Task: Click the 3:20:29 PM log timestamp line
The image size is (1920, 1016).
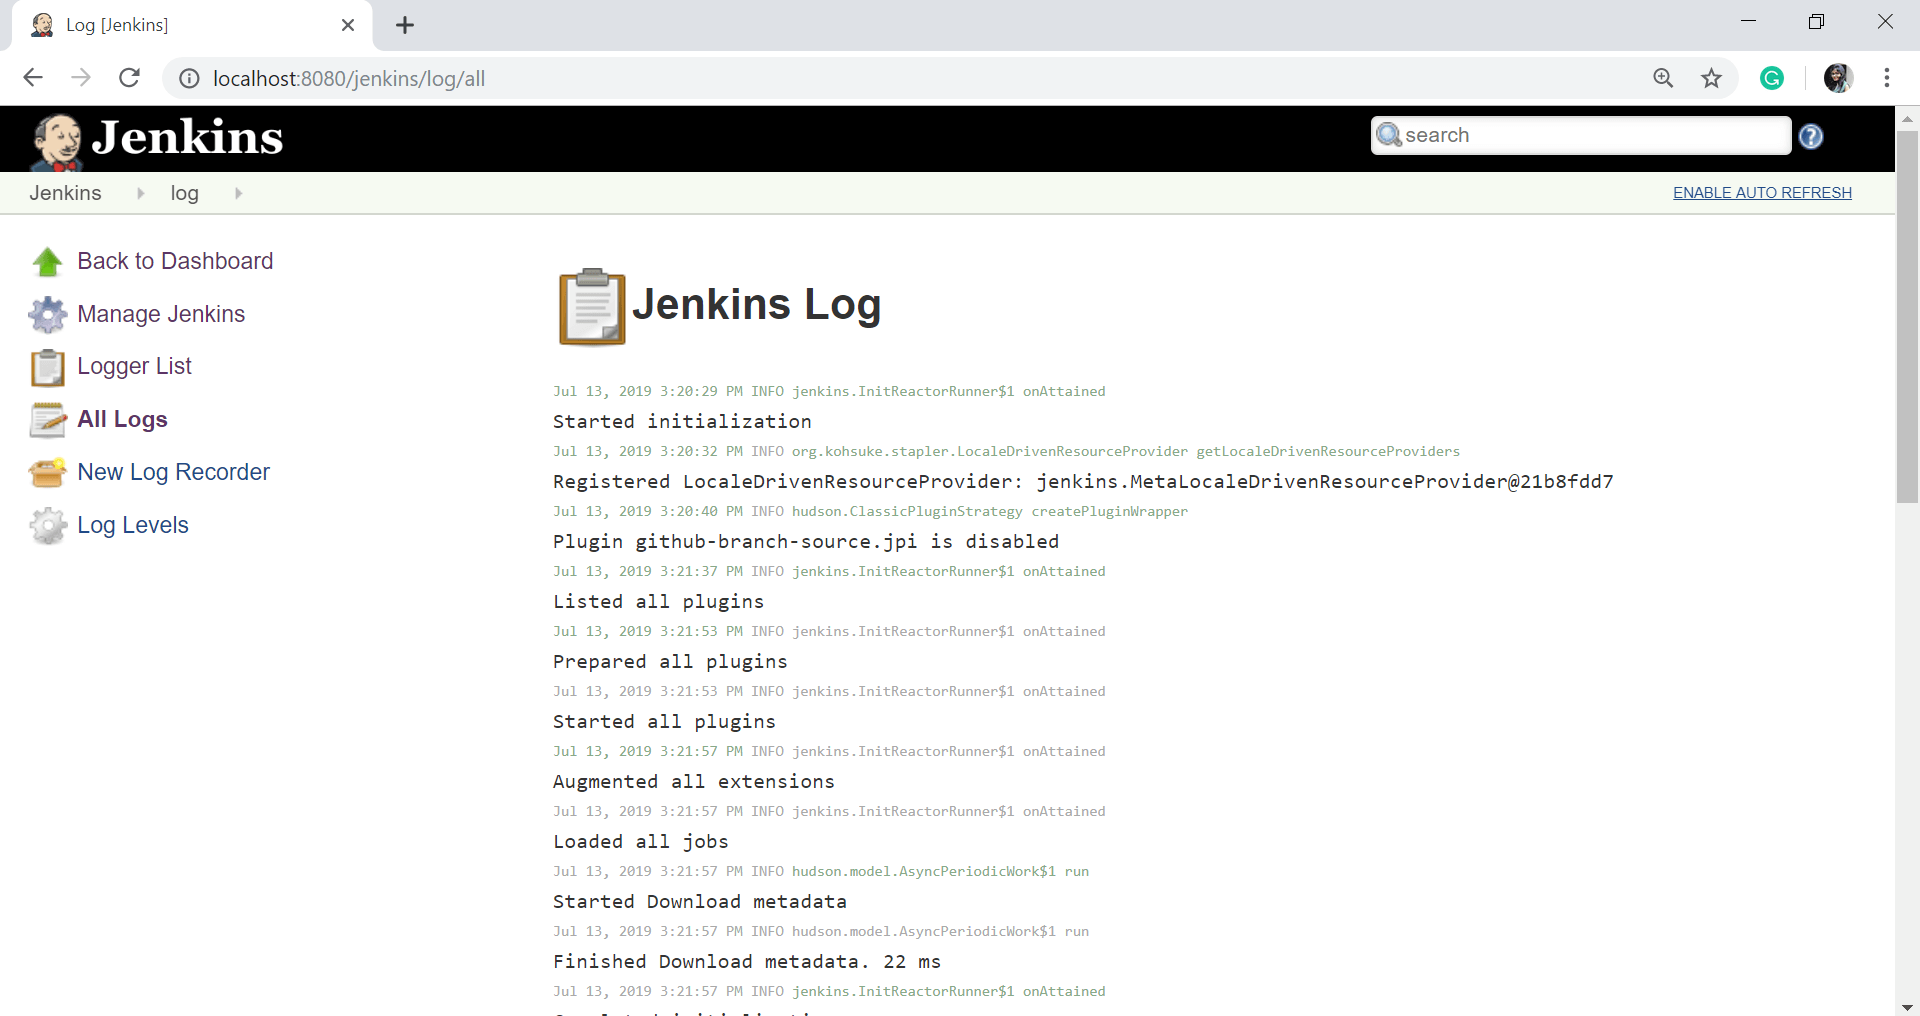Action: pos(829,391)
